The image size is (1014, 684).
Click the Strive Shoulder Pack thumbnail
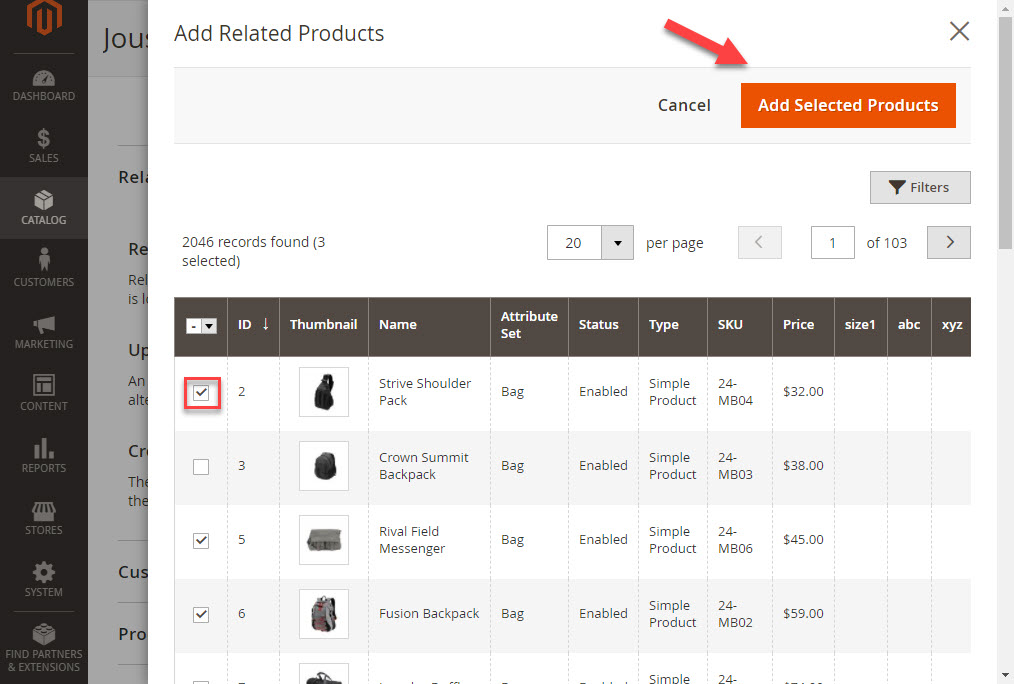(x=324, y=392)
